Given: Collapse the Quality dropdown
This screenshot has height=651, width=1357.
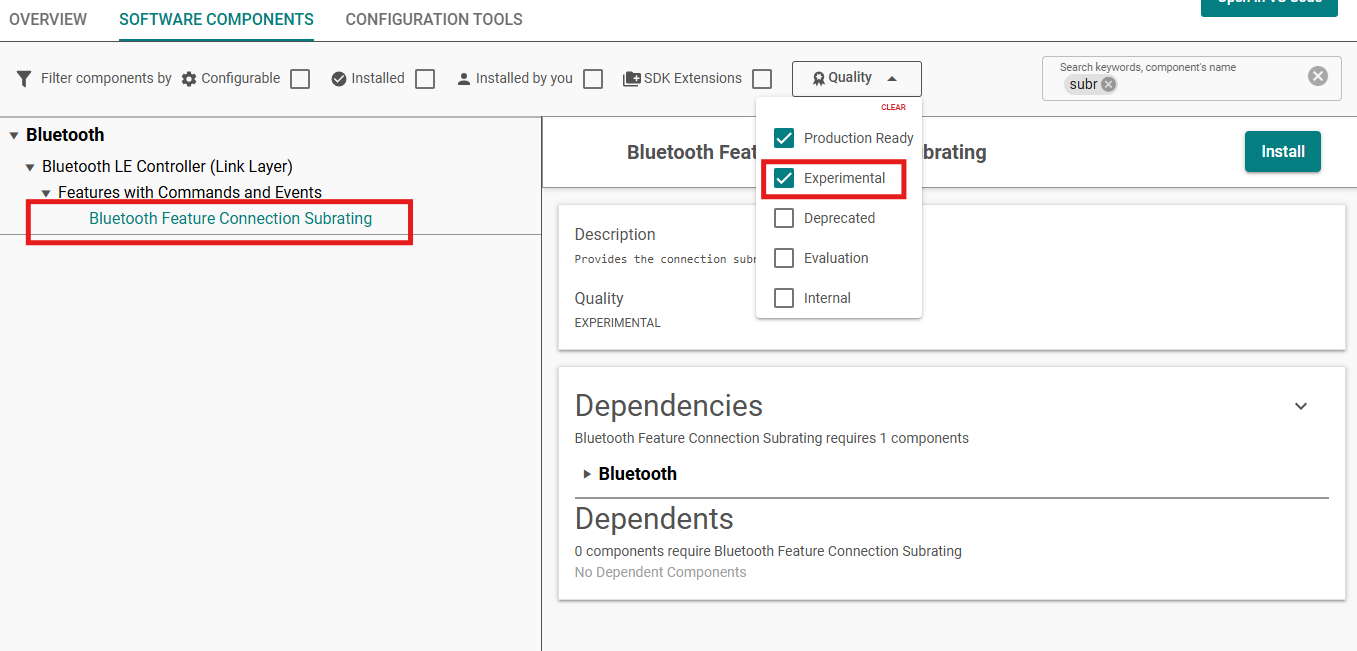Looking at the screenshot, I should pos(857,79).
